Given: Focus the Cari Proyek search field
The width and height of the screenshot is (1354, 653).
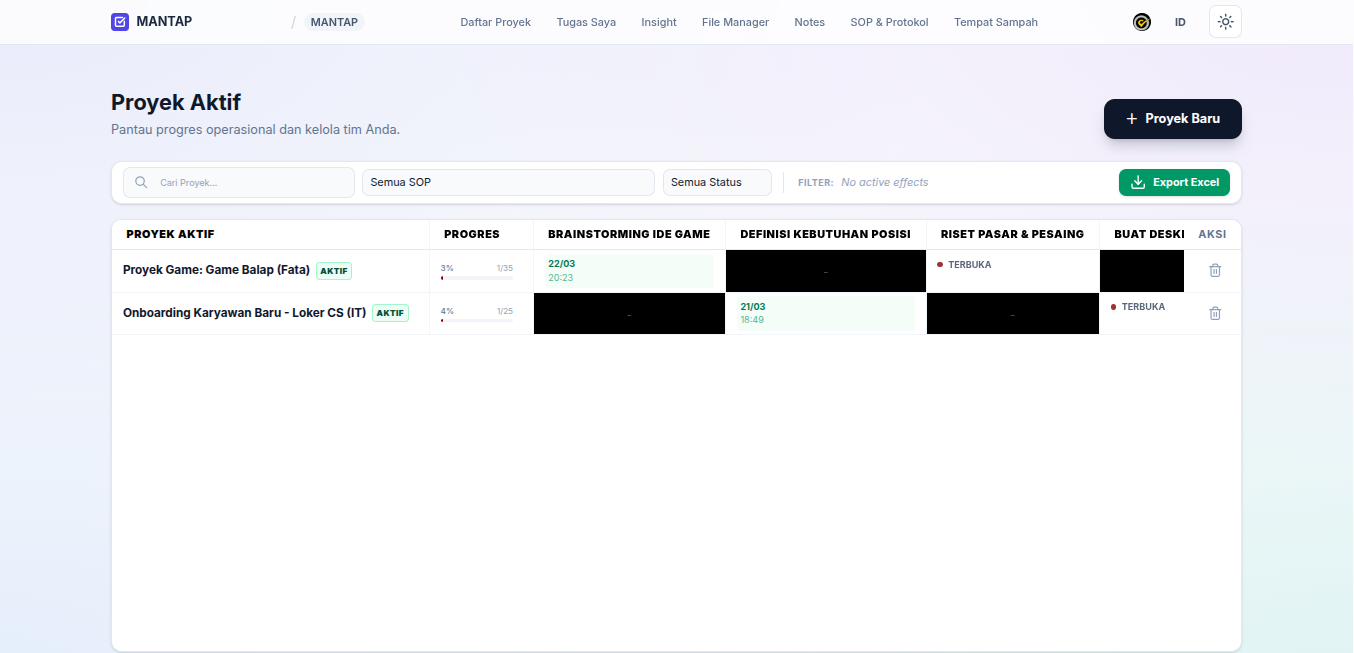Looking at the screenshot, I should (239, 182).
